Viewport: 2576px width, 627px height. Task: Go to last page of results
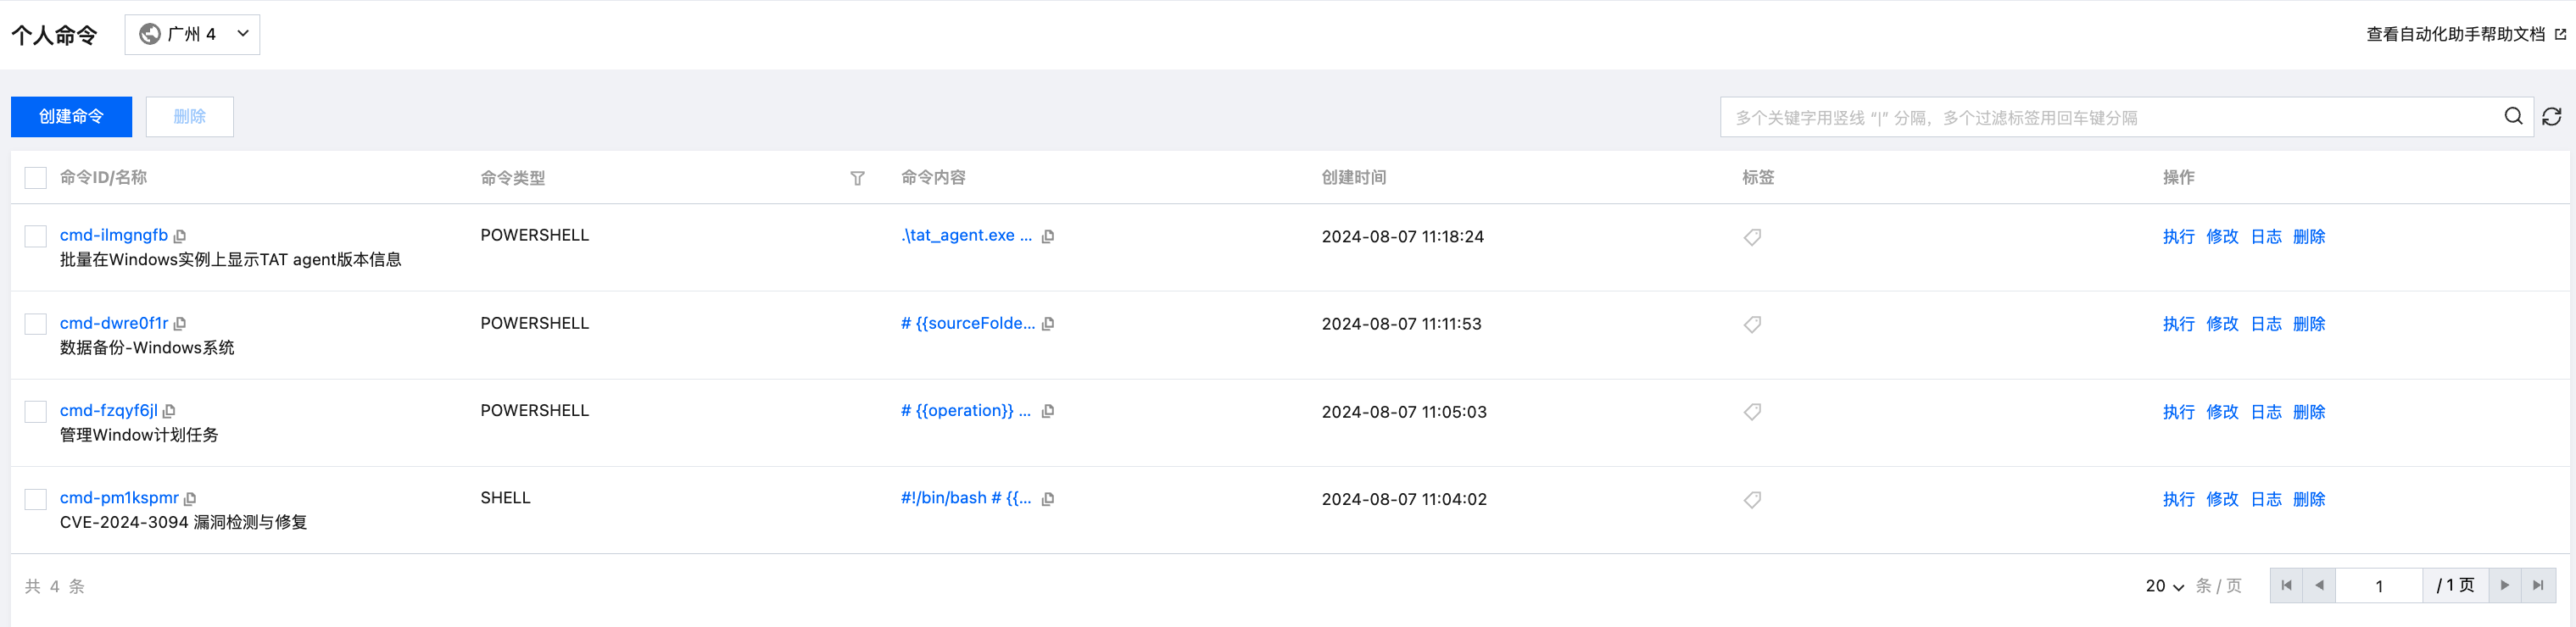click(2538, 585)
